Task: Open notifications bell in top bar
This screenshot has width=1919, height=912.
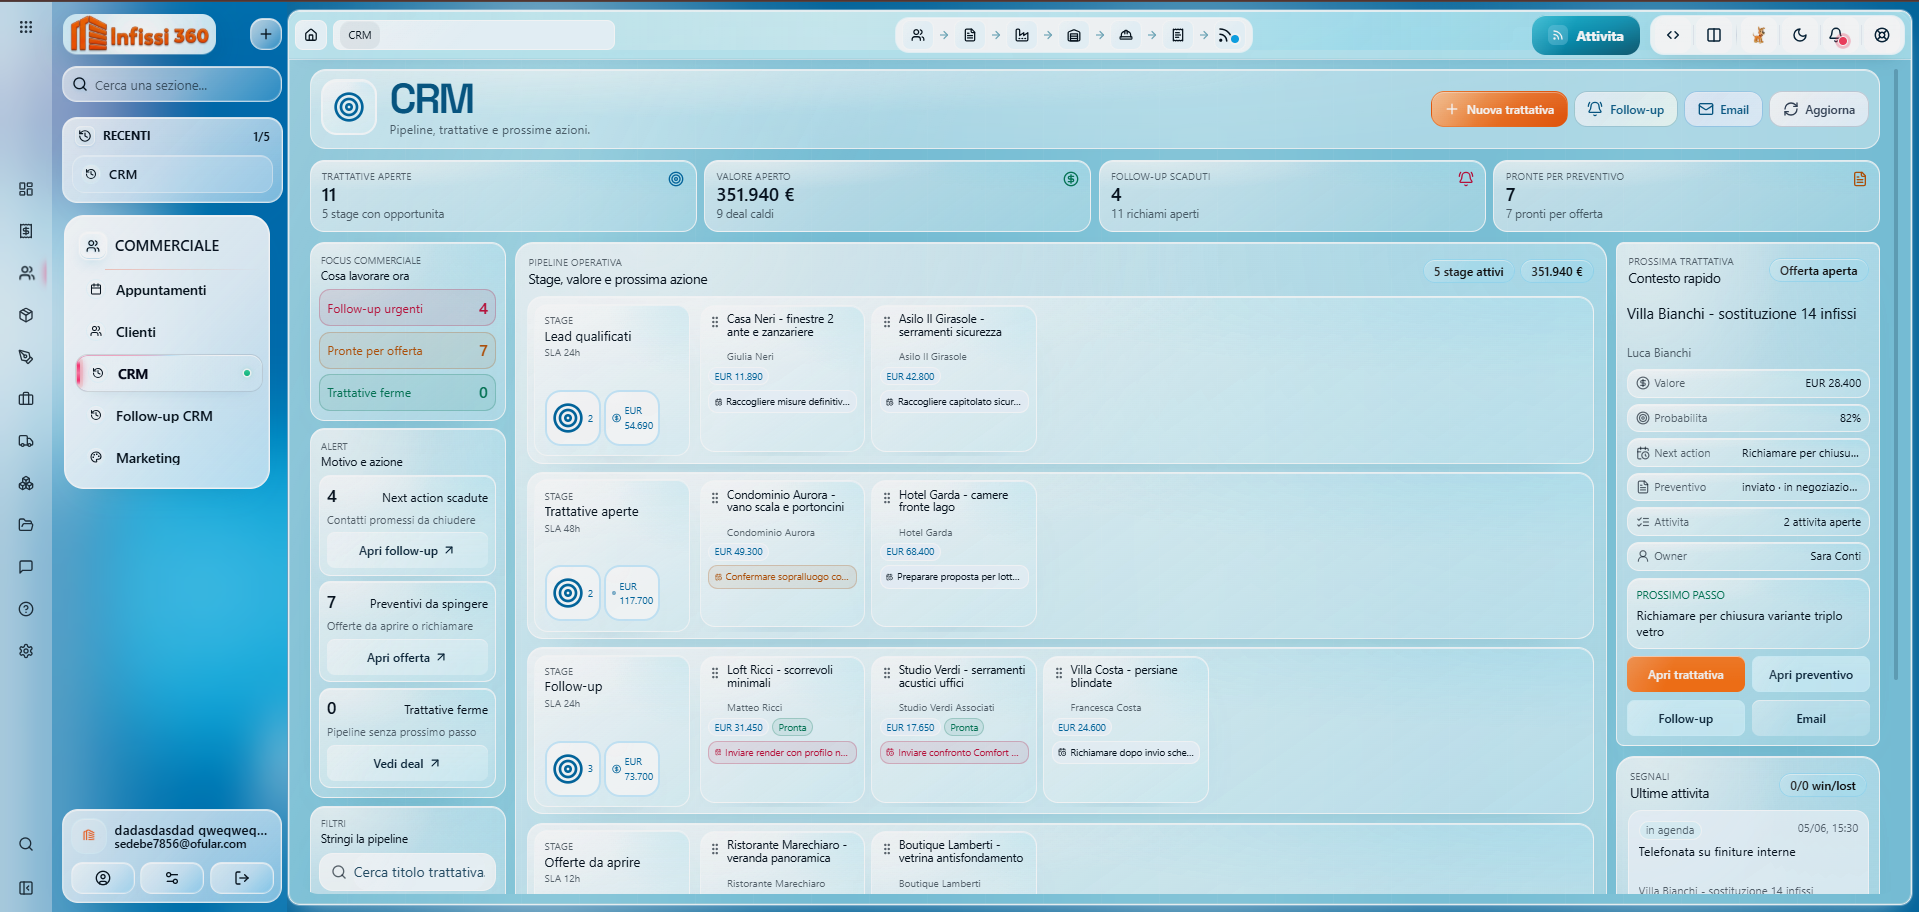Action: click(x=1837, y=35)
